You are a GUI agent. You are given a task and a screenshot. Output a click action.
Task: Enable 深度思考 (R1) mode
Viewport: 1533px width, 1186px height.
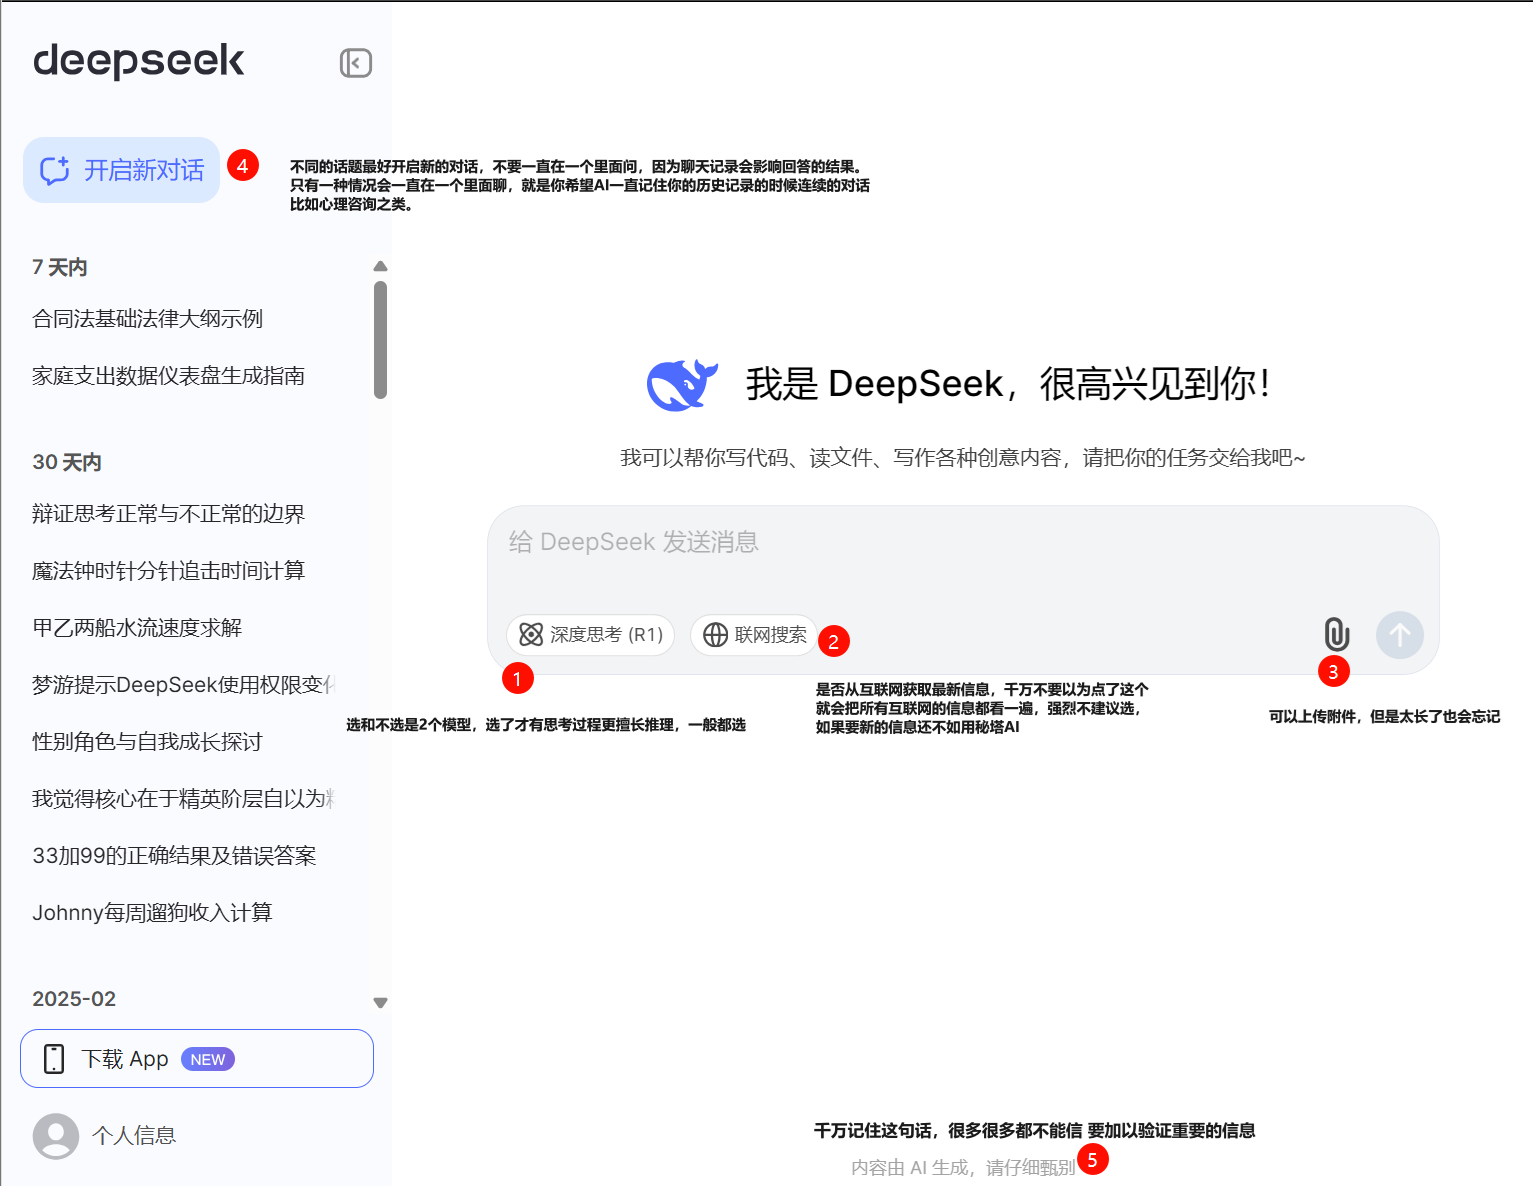pyautogui.click(x=590, y=635)
